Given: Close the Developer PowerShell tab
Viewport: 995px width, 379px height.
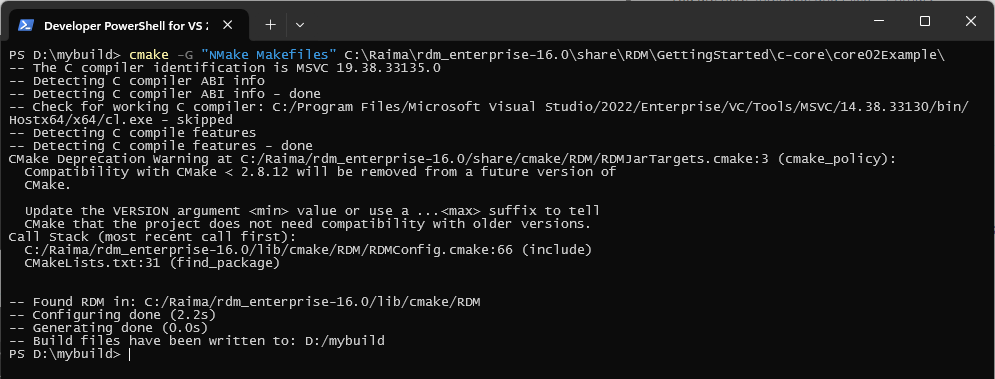Looking at the screenshot, I should coord(227,25).
